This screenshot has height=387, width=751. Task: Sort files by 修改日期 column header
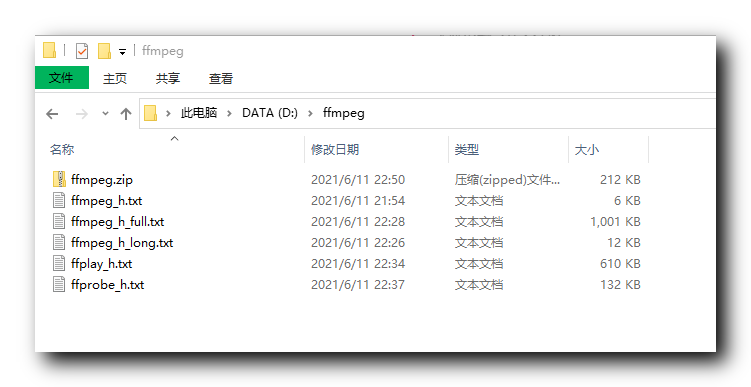(335, 149)
